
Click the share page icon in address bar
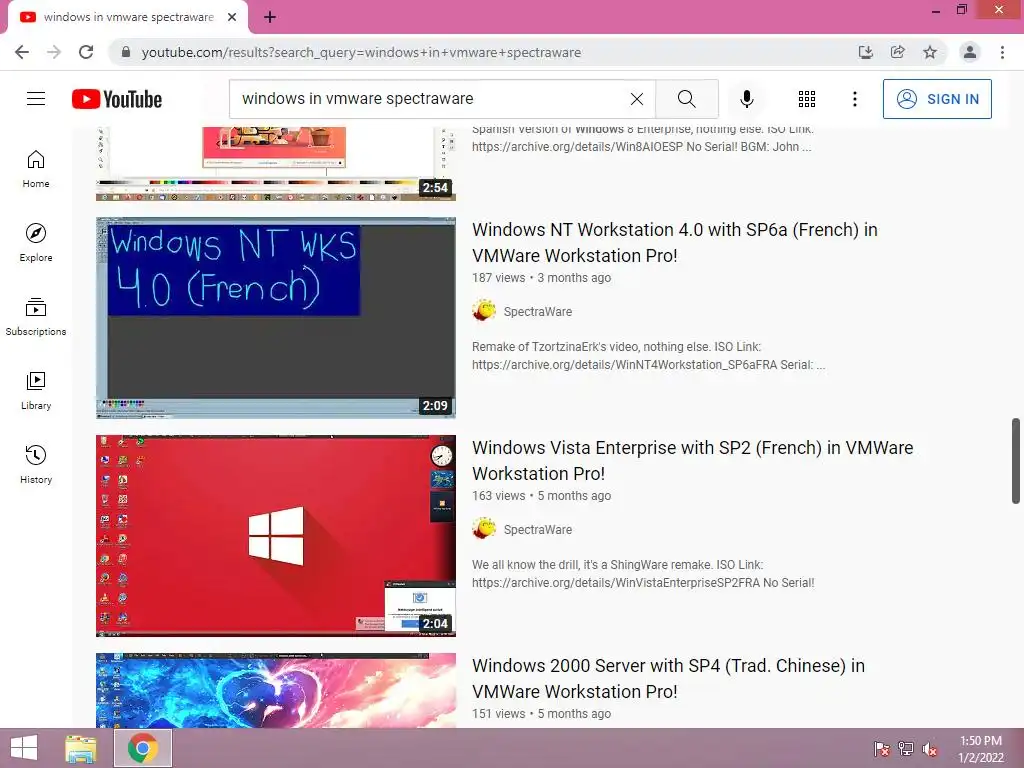point(898,52)
